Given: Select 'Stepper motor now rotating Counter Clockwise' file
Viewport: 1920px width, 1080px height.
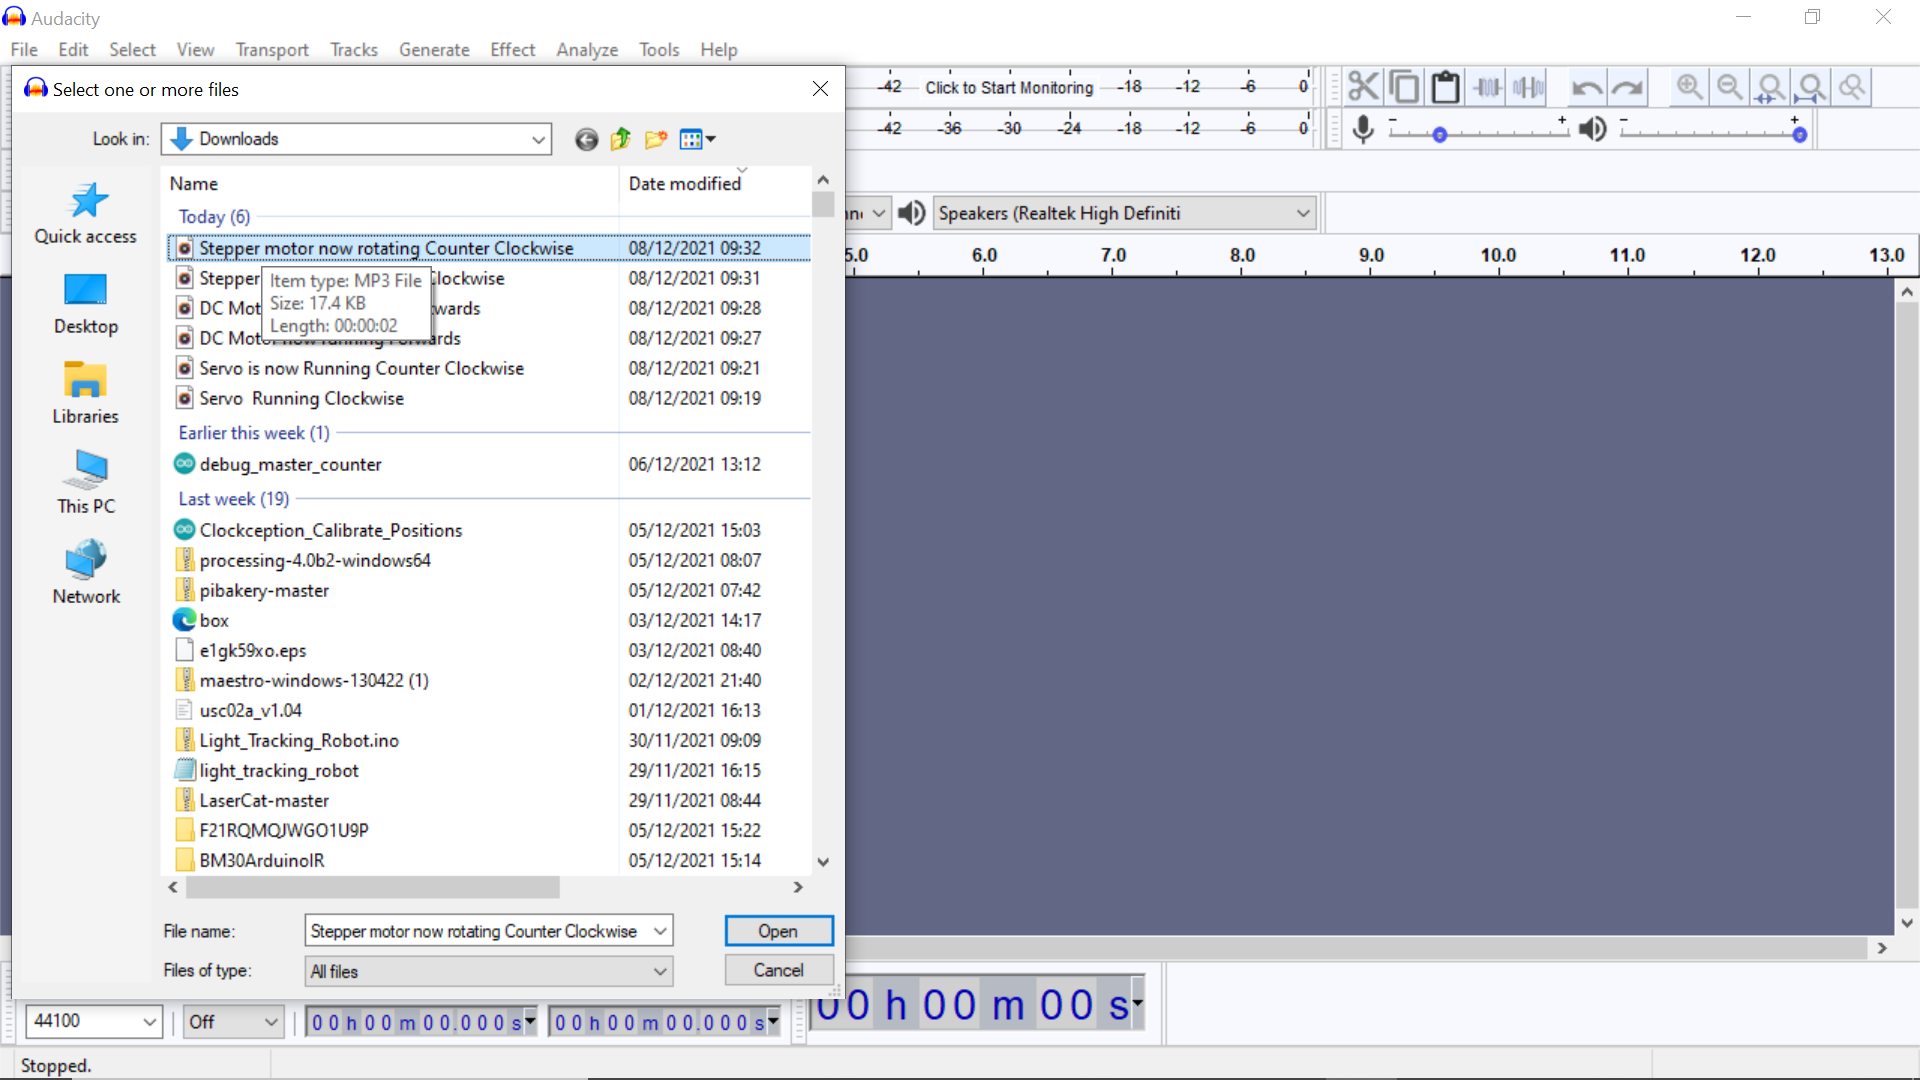Looking at the screenshot, I should [385, 248].
